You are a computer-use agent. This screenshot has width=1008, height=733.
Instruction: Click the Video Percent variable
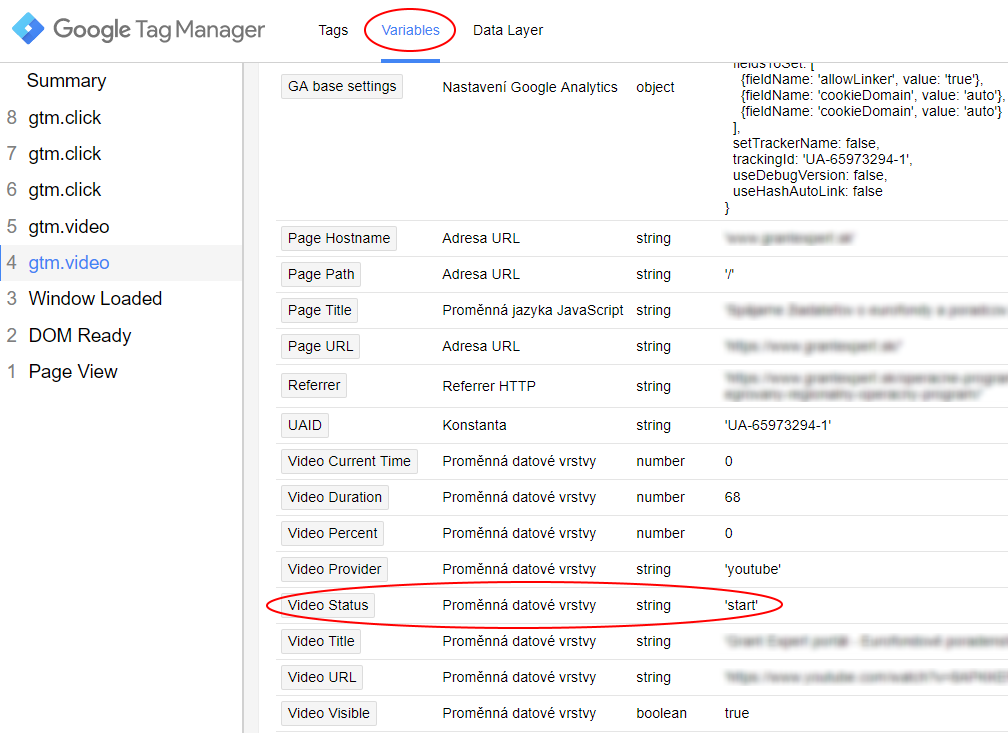click(x=332, y=533)
